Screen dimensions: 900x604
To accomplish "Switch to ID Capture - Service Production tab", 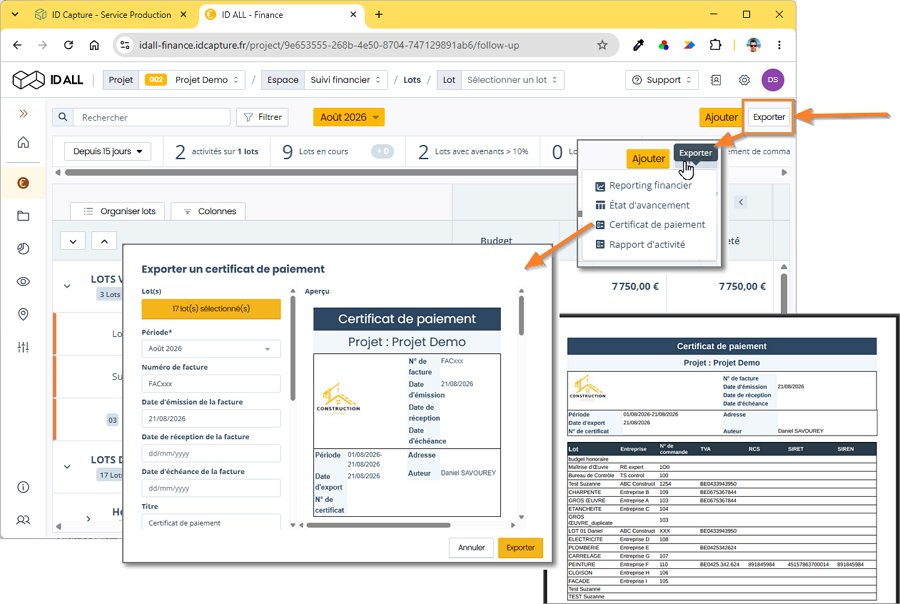I will point(111,14).
